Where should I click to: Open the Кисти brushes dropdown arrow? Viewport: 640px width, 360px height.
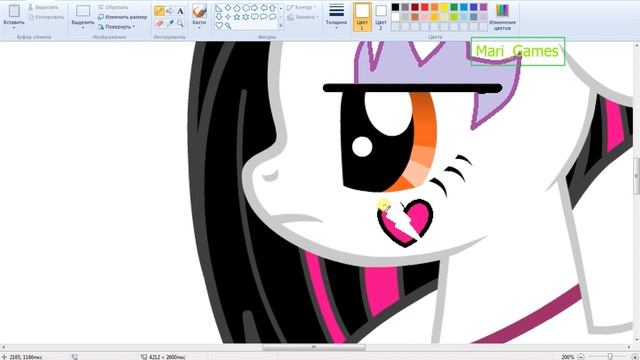(199, 28)
